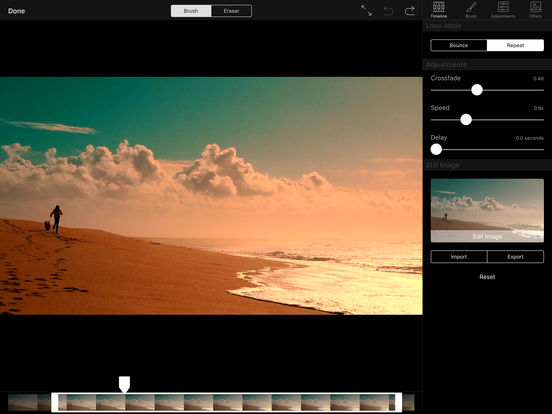The height and width of the screenshot is (414, 552).
Task: Switch to Eraser mode
Action: [231, 11]
